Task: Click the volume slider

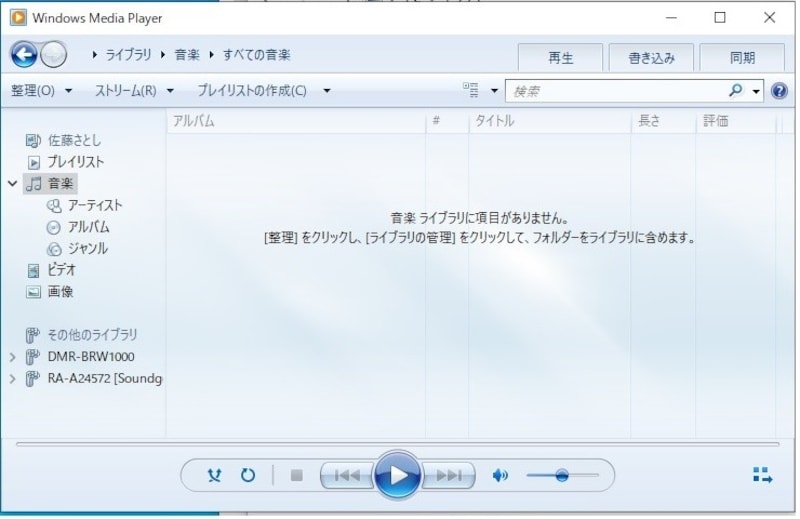Action: 564,477
